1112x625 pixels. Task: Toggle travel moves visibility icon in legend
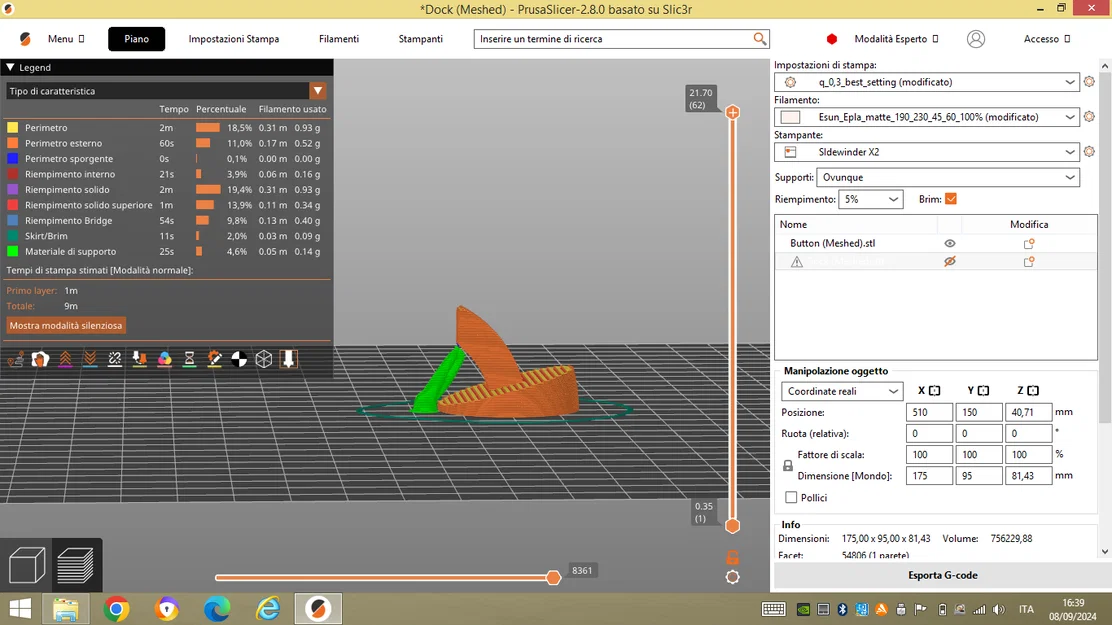click(16, 360)
